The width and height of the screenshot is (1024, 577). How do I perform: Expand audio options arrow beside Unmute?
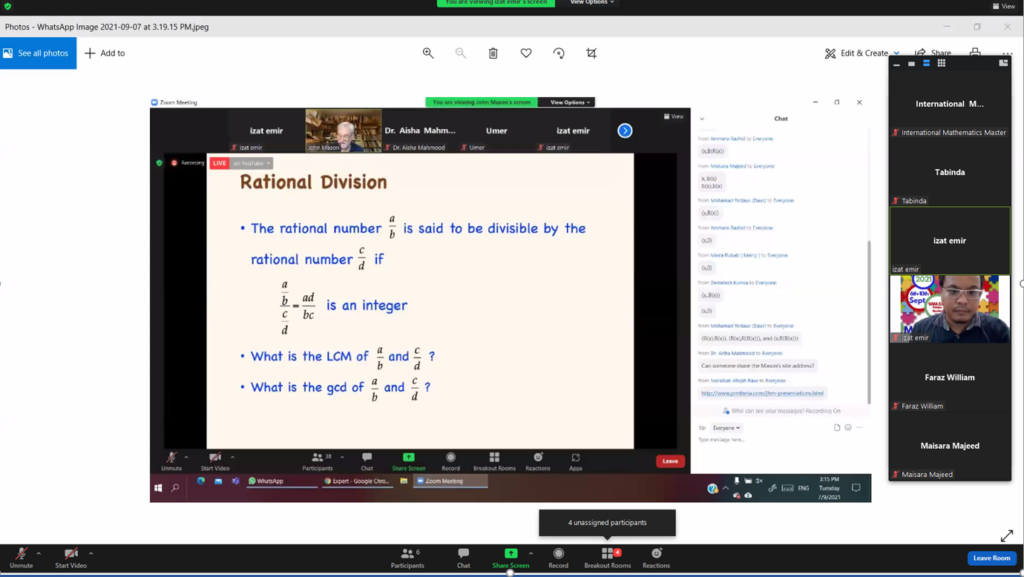tap(39, 553)
